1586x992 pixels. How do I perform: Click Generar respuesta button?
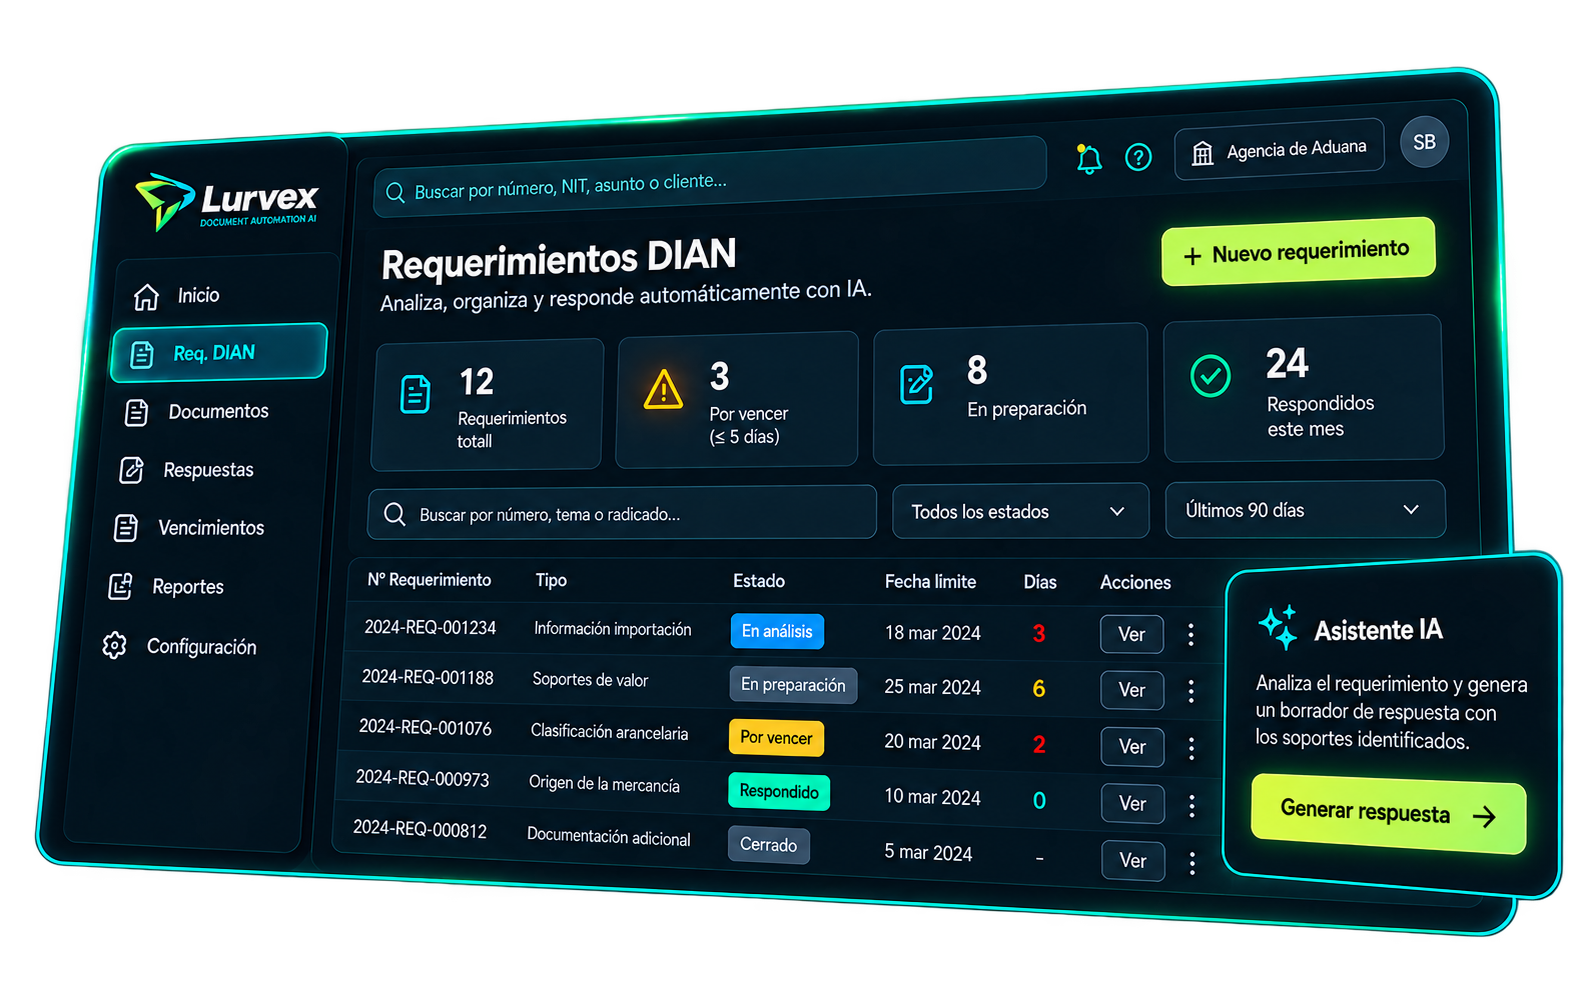pyautogui.click(x=1388, y=813)
